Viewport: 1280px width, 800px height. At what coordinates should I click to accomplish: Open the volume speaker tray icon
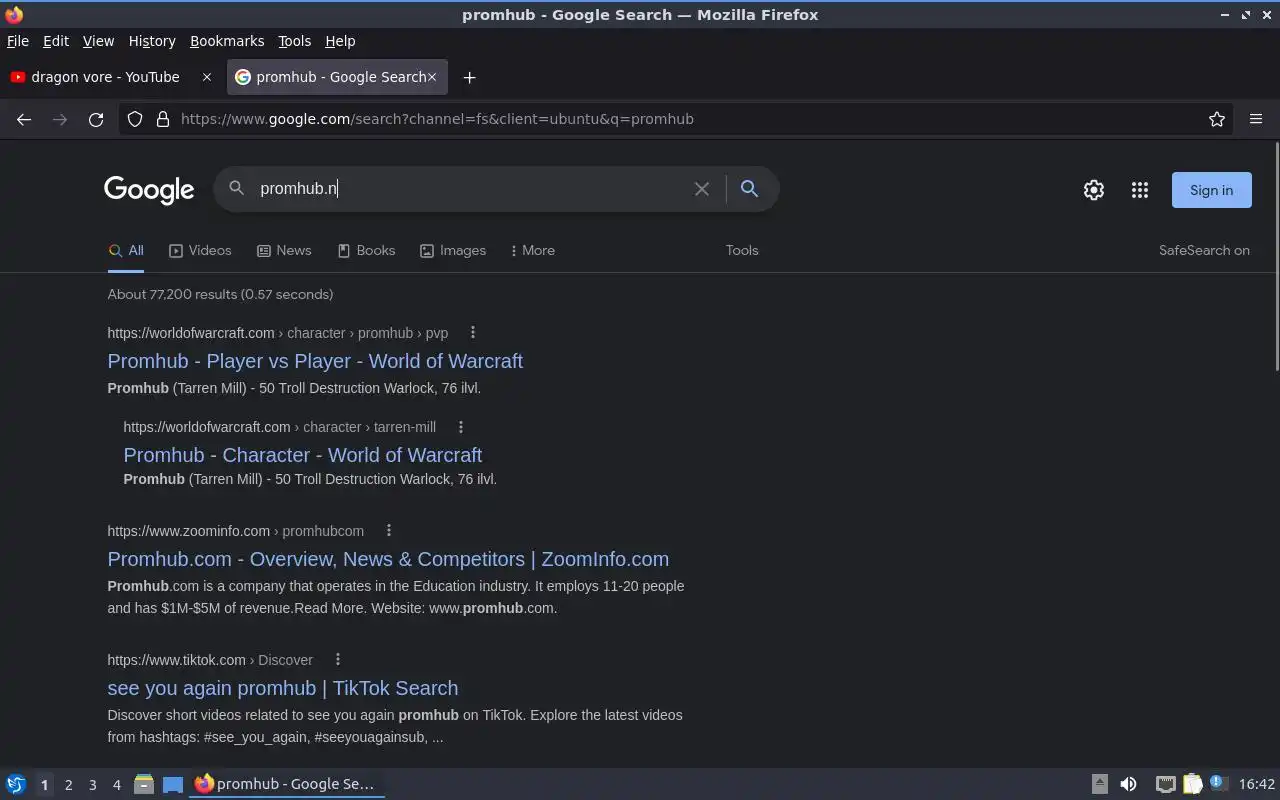pos(1128,784)
